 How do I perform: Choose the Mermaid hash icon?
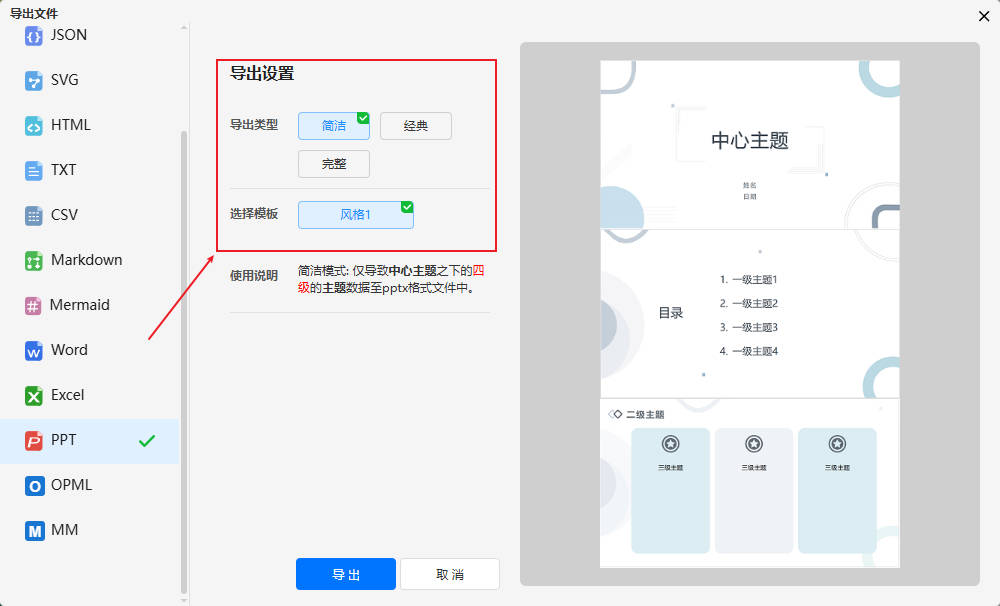[34, 305]
